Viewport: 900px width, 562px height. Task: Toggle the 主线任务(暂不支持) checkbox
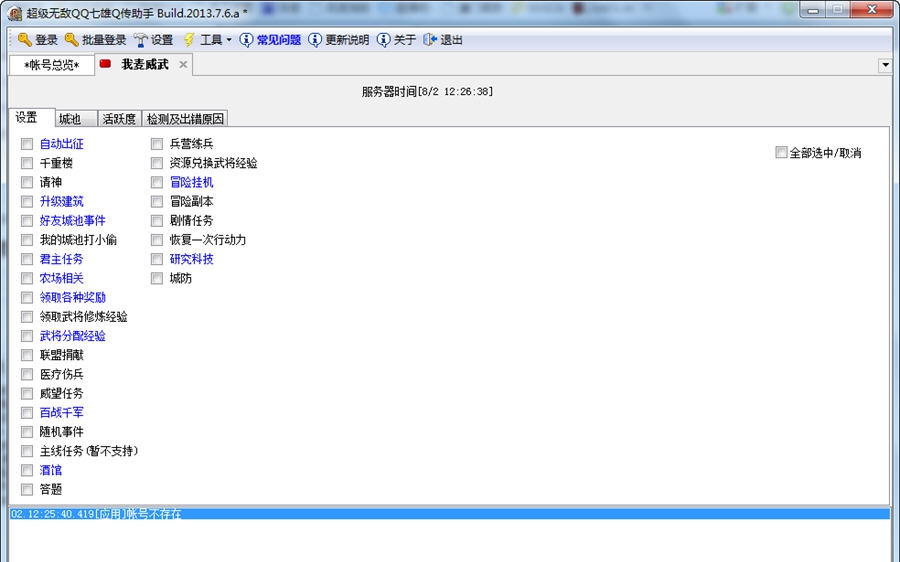(x=27, y=451)
